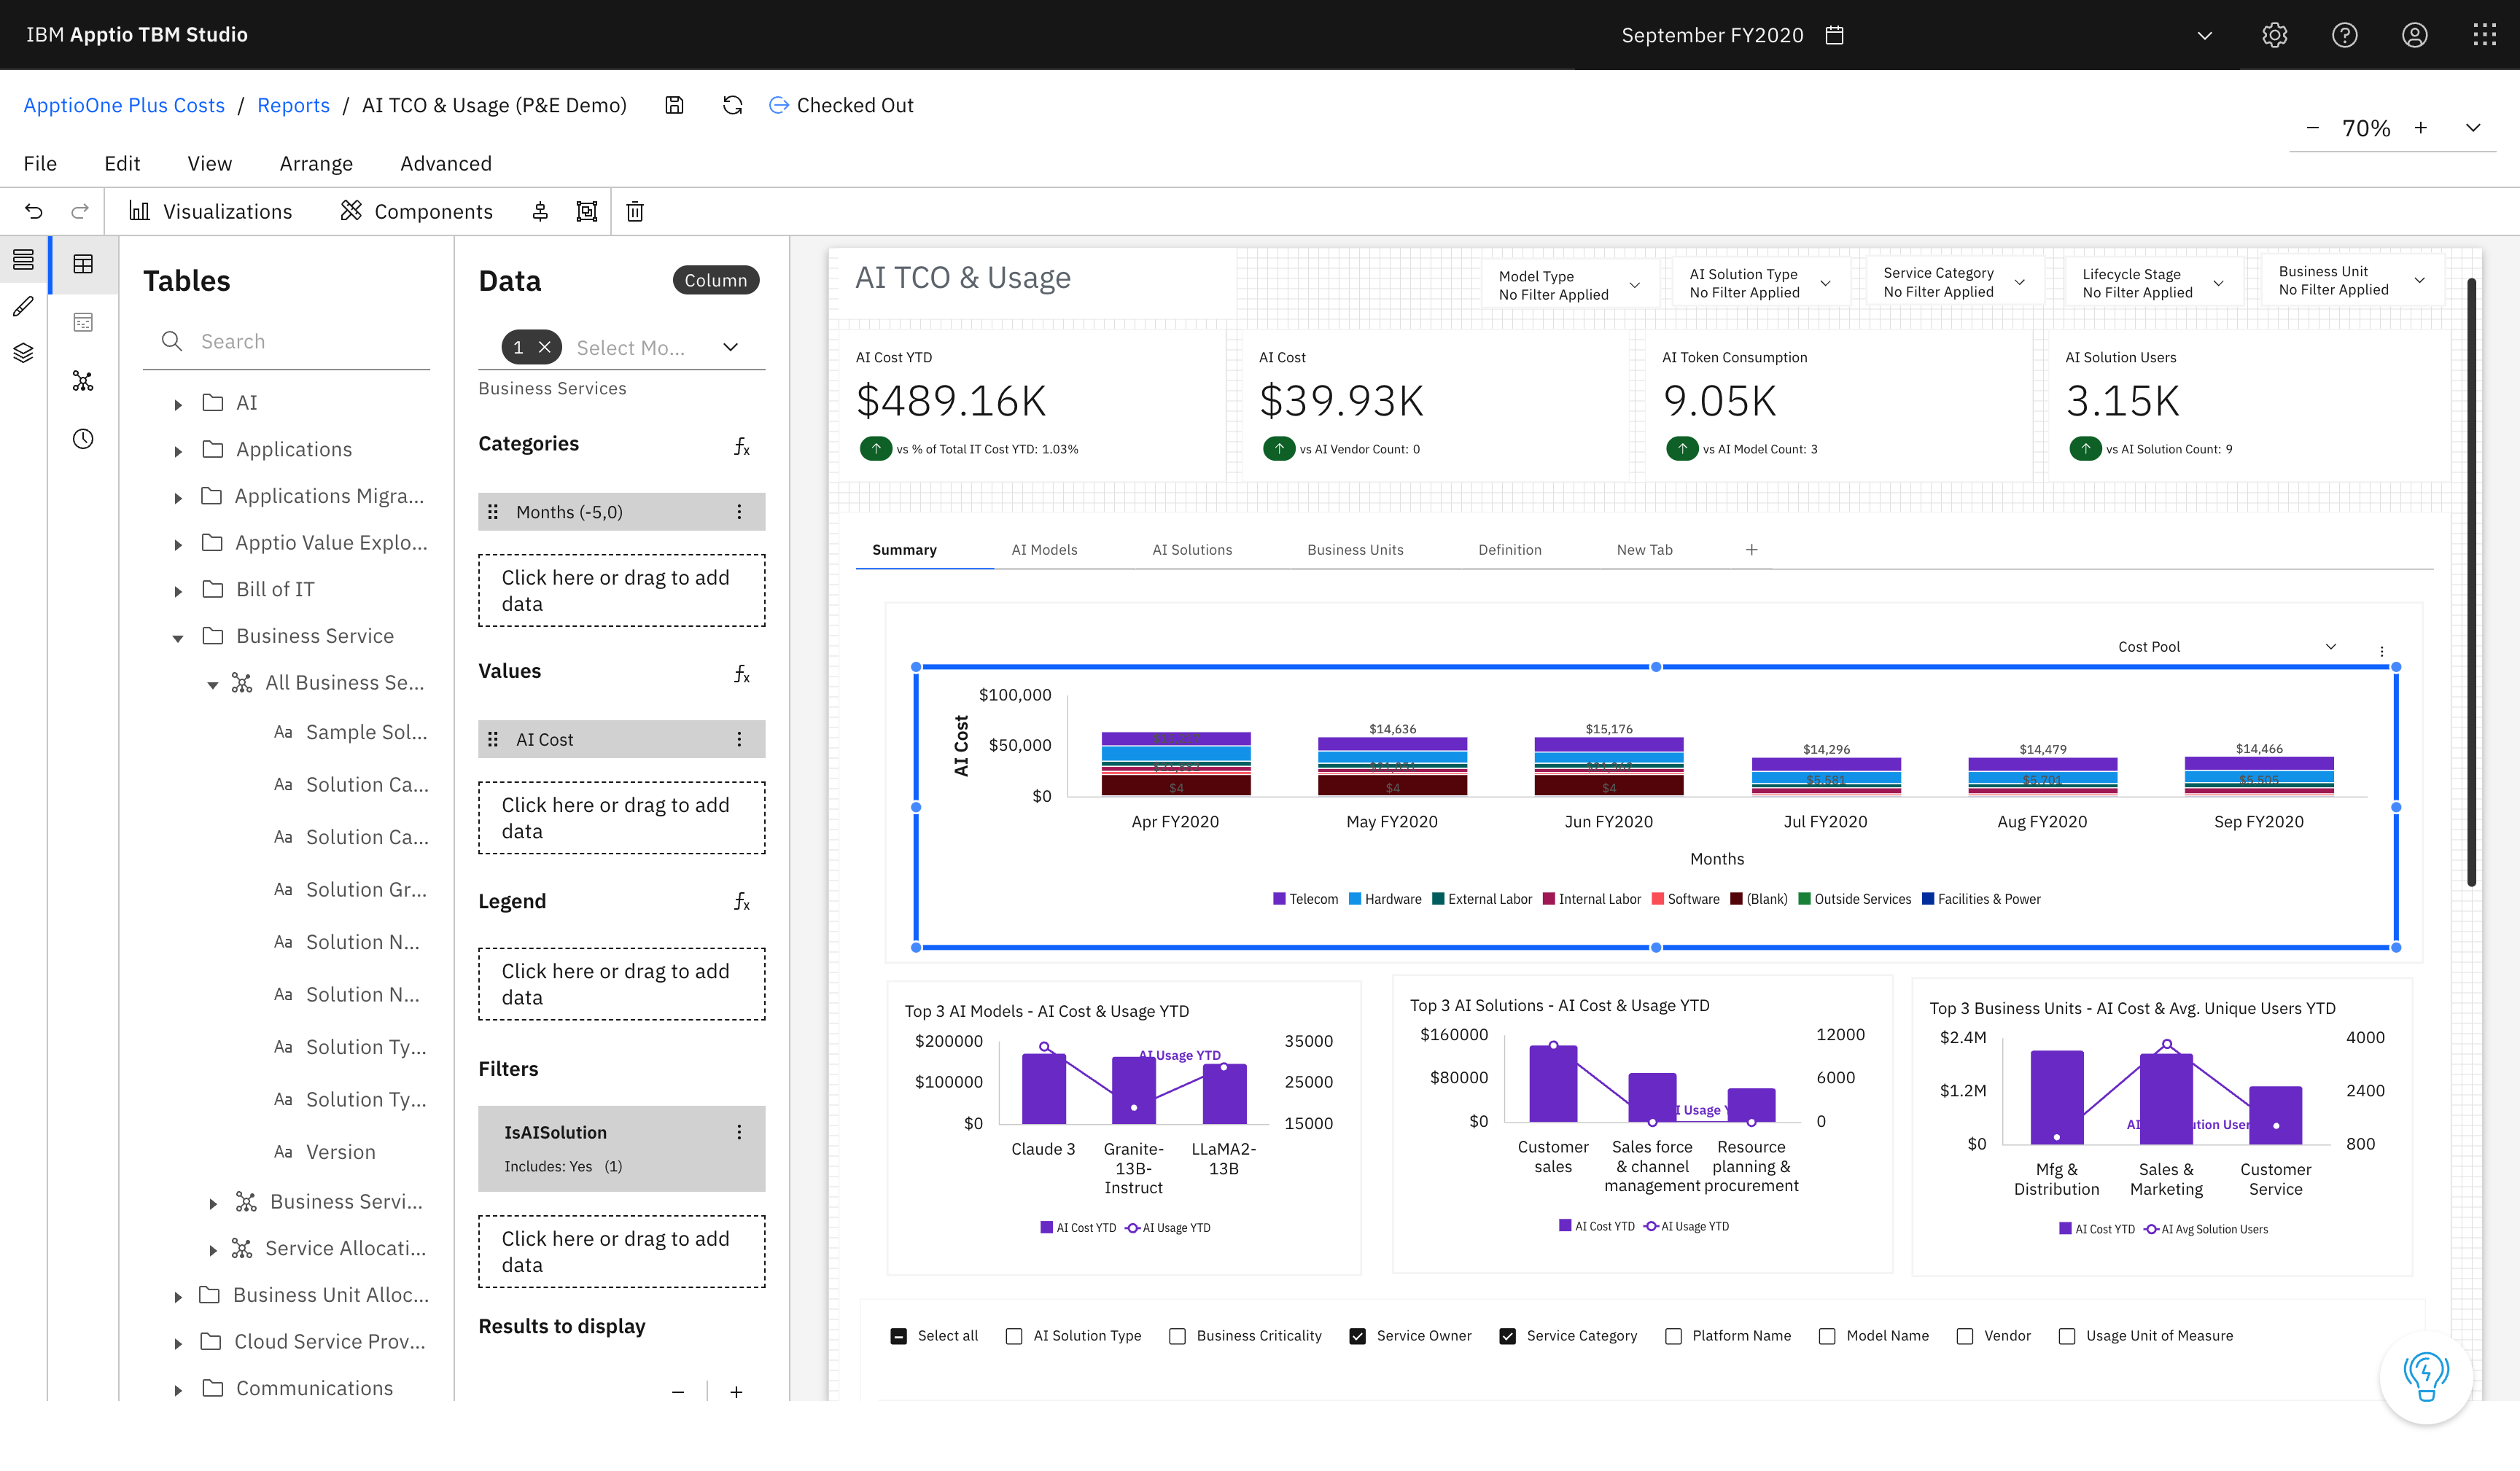Image resolution: width=2520 pixels, height=1471 pixels.
Task: Expand the Applications folder in Tables
Action: [178, 451]
